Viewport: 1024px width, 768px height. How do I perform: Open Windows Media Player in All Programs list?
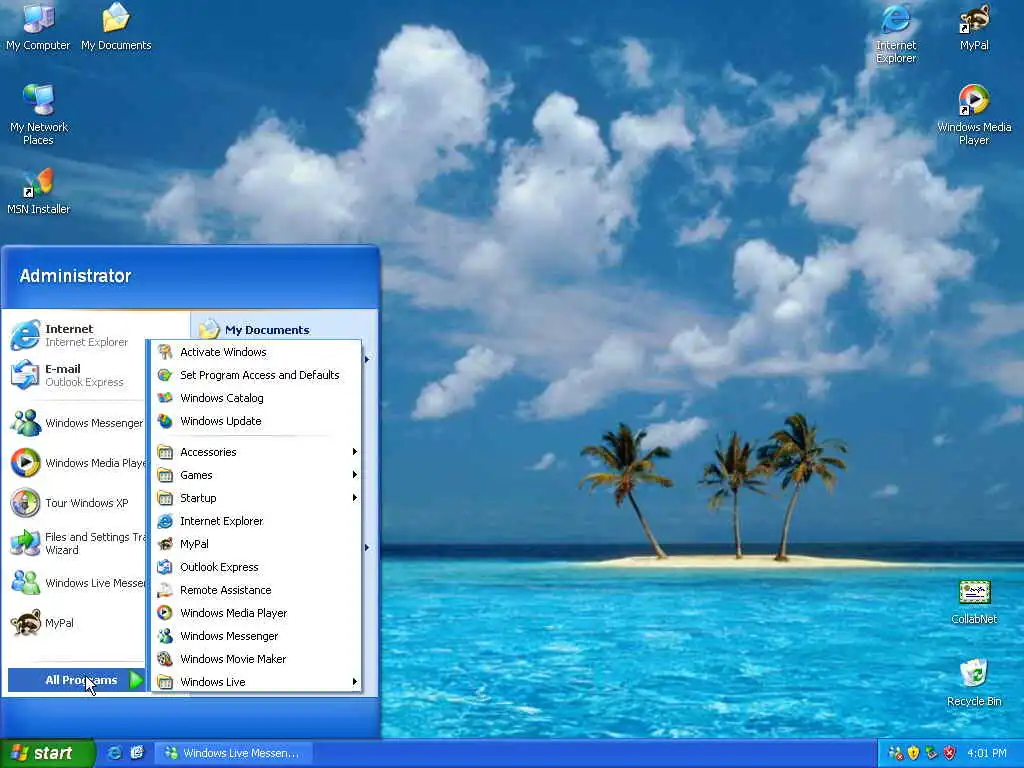click(x=256, y=613)
